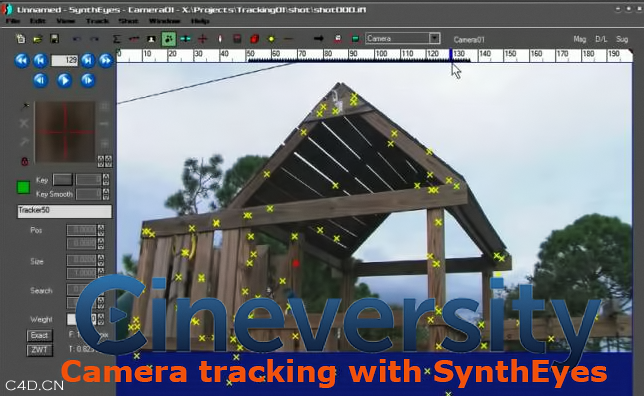
Task: Click the Camera01 label in toolbar
Action: coord(469,39)
